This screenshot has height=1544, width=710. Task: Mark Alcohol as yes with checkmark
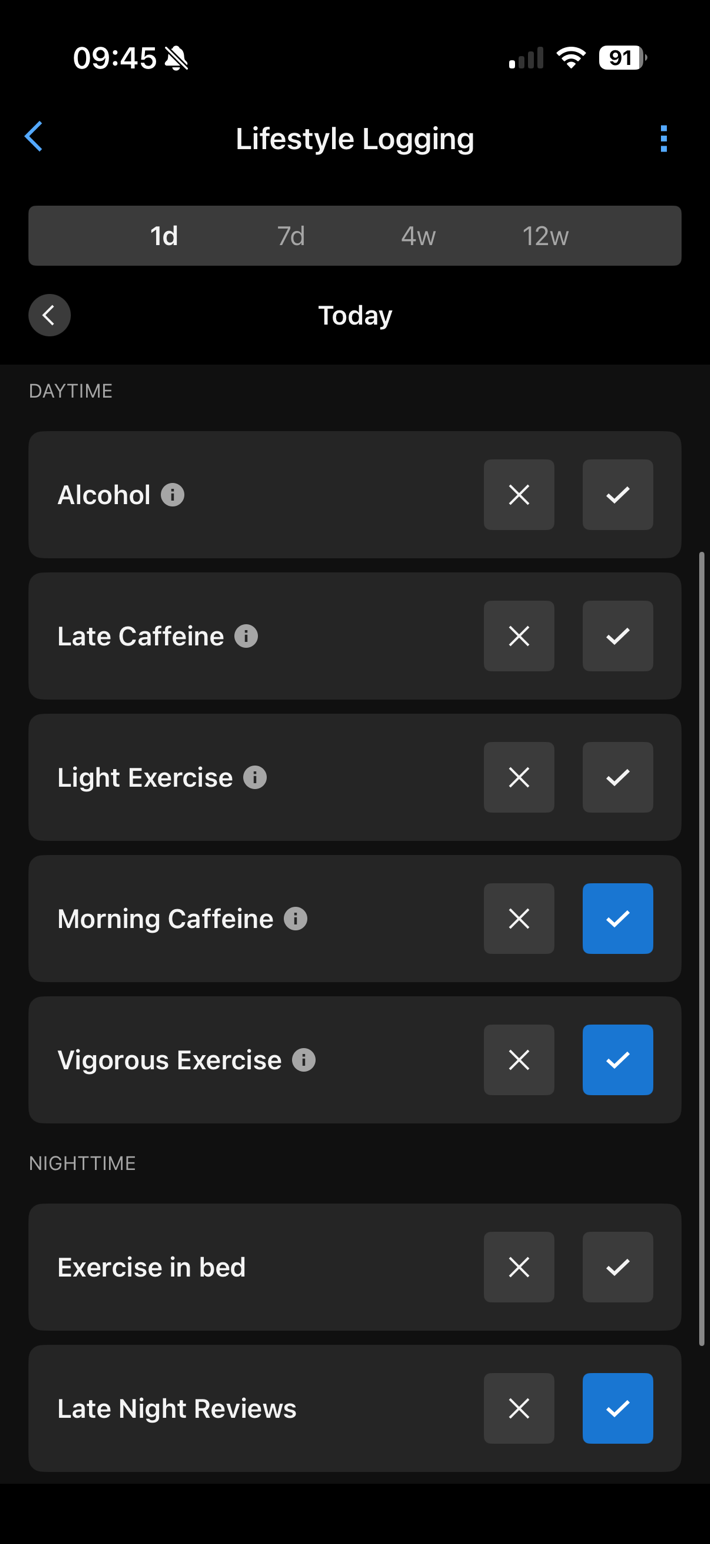pos(618,495)
